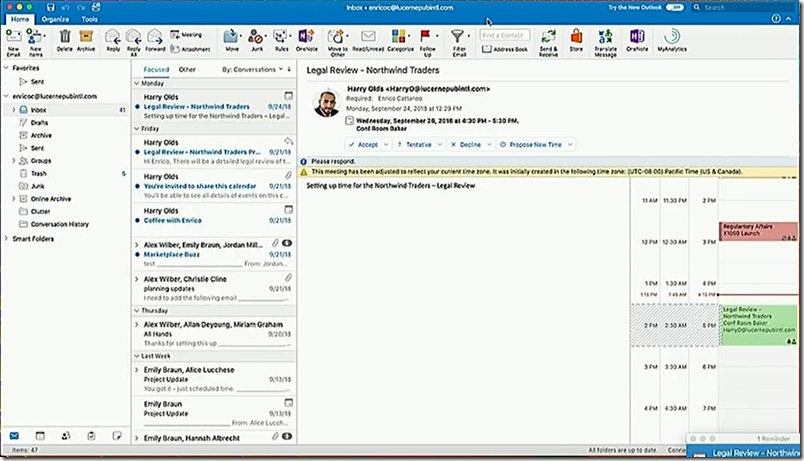Viewport: 804px width, 461px height.
Task: Select the green Legal Review calendar event
Action: coord(759,325)
